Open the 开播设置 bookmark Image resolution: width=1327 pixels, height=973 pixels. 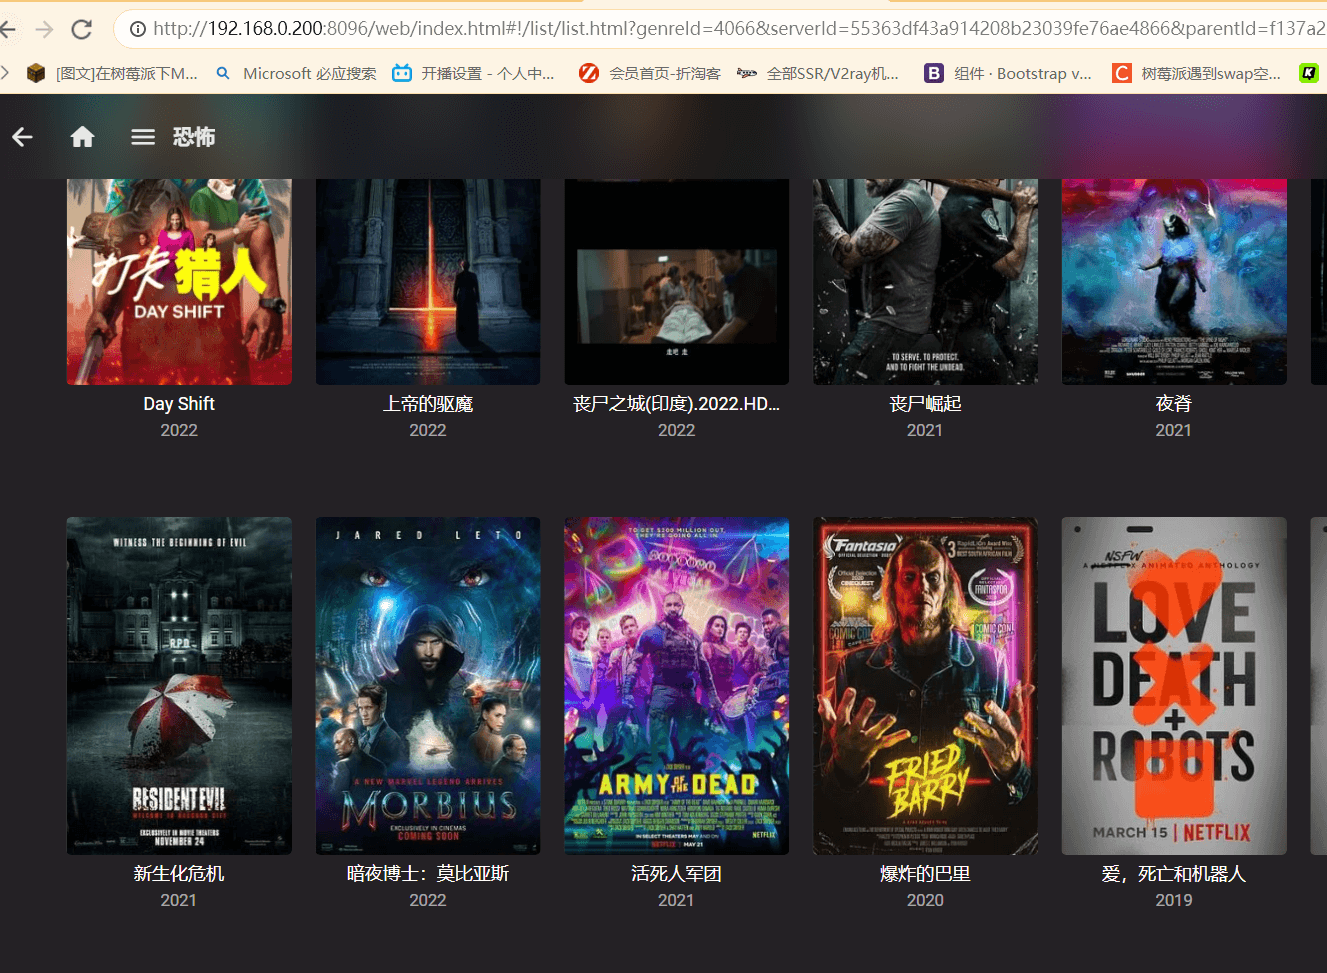pyautogui.click(x=473, y=73)
